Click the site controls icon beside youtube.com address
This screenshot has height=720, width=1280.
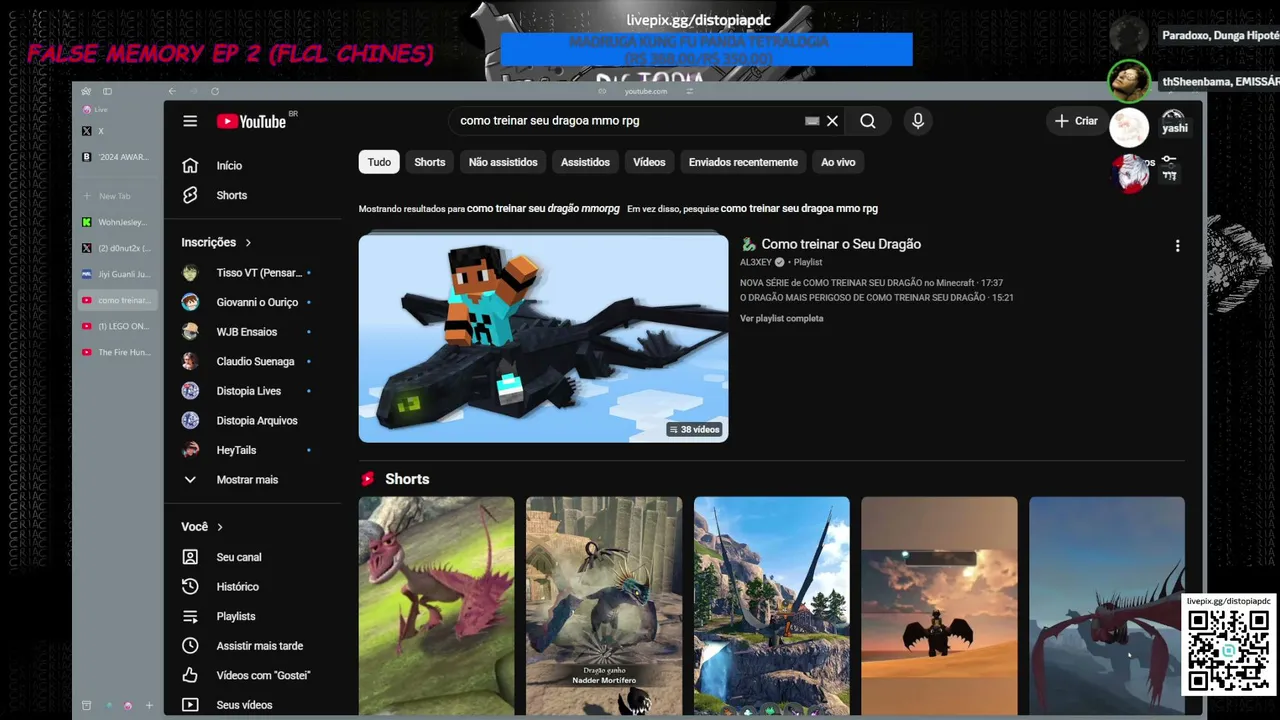point(690,91)
